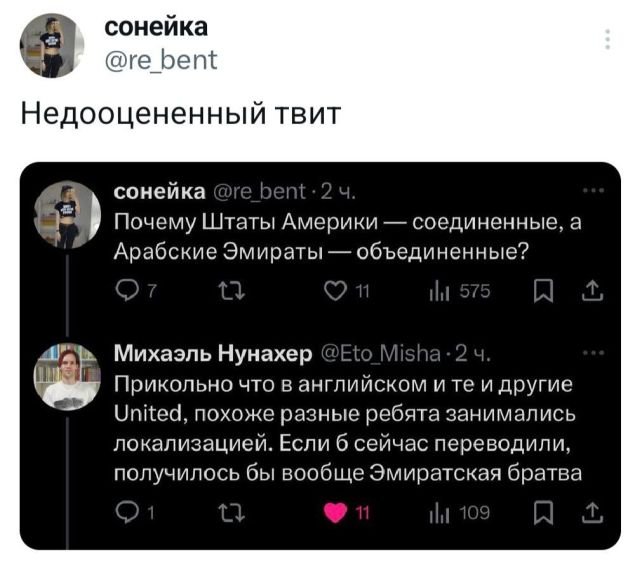The width and height of the screenshot is (640, 568).
Task: Open the three-dot menu of the main tweet
Action: tap(605, 40)
